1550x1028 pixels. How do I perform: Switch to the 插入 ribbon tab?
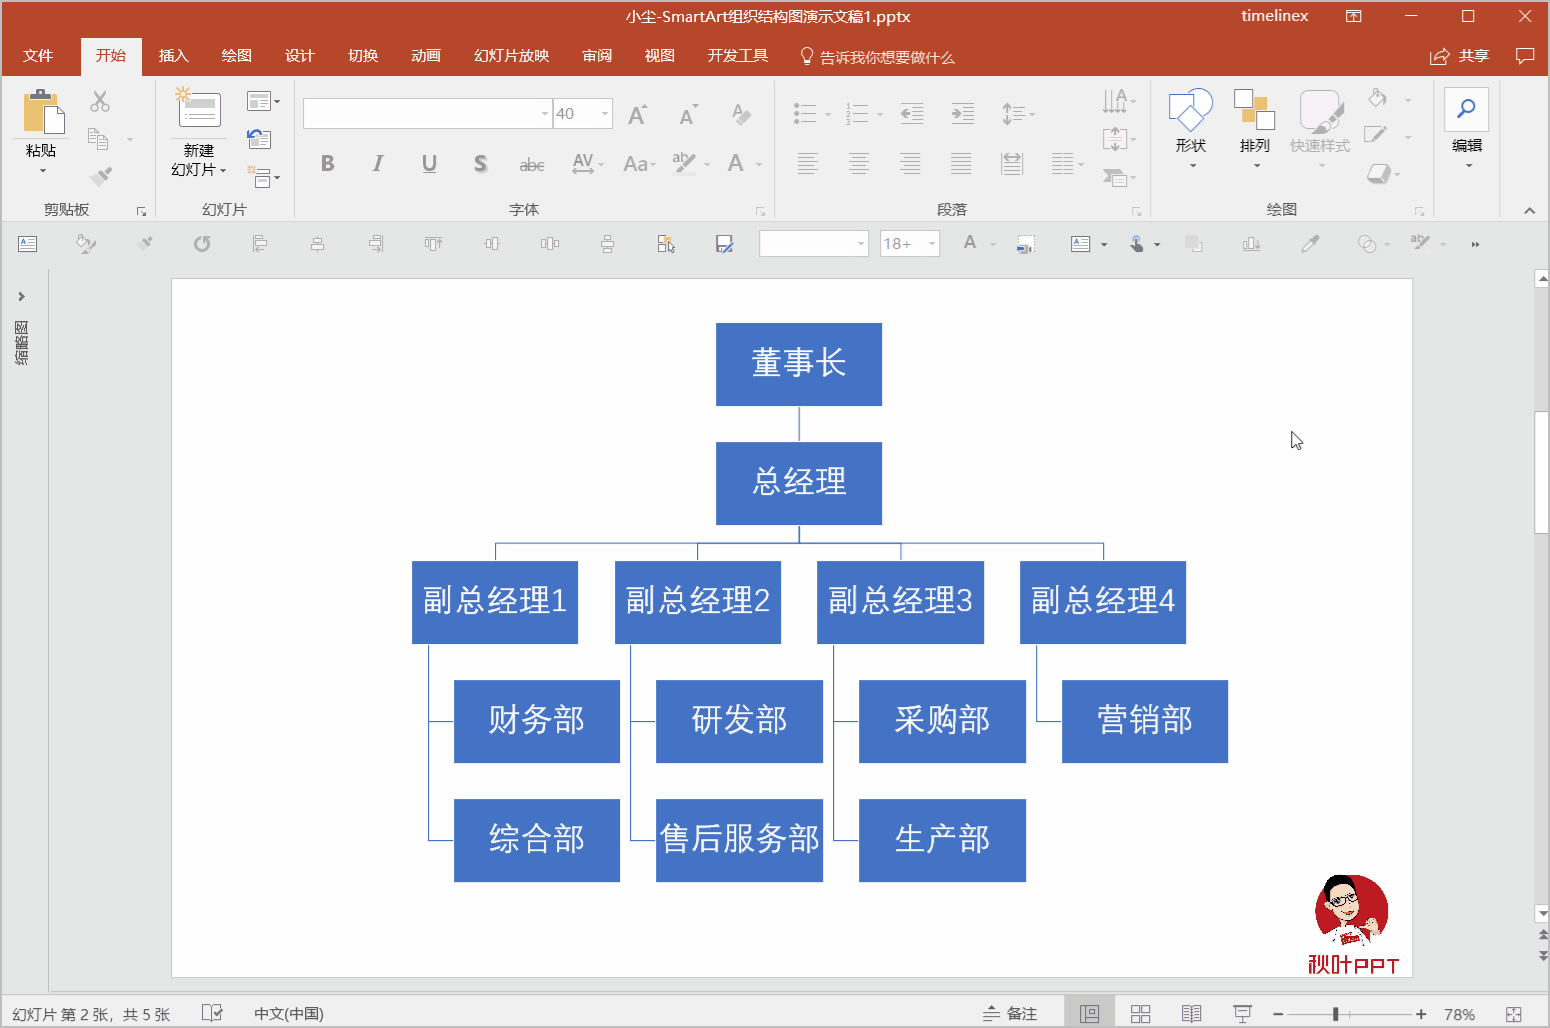click(174, 56)
